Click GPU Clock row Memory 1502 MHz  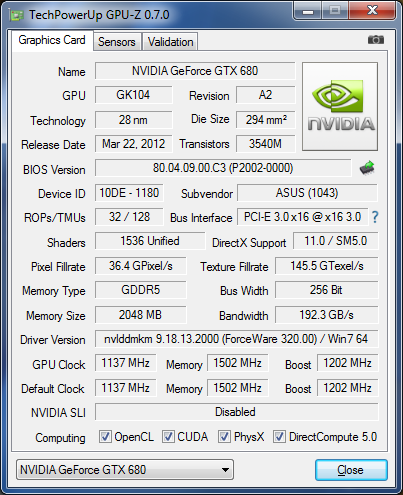[x=237, y=363]
